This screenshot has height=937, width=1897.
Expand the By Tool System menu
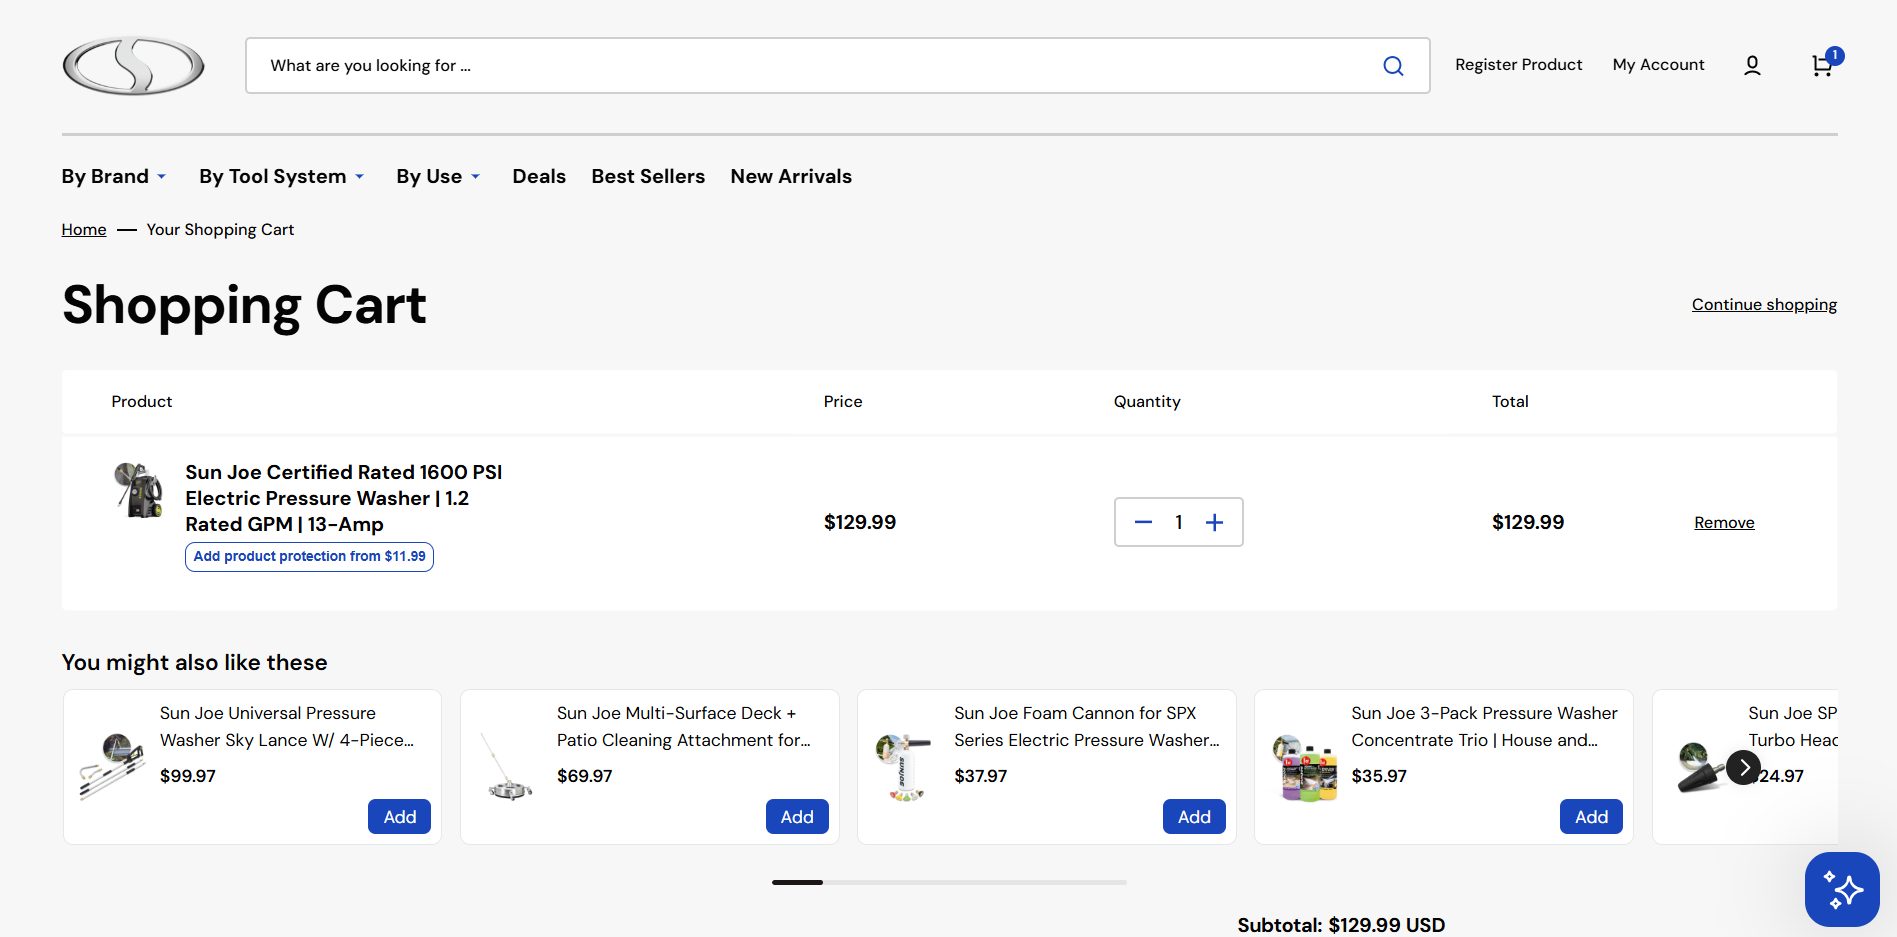282,176
